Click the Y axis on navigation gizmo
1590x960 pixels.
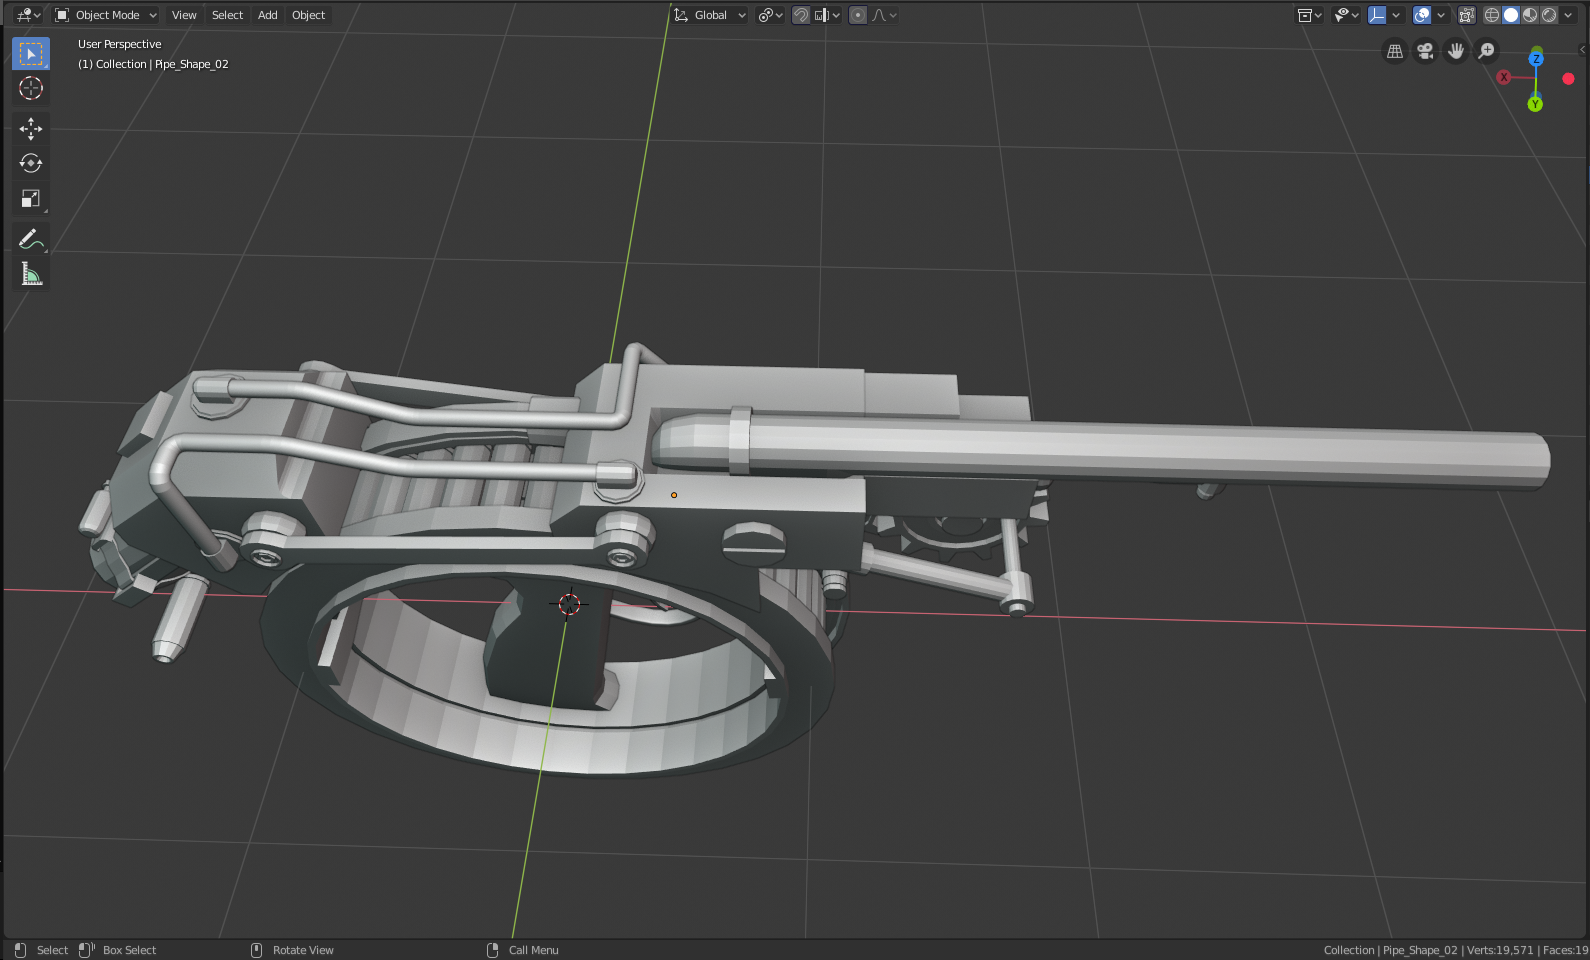click(1535, 104)
